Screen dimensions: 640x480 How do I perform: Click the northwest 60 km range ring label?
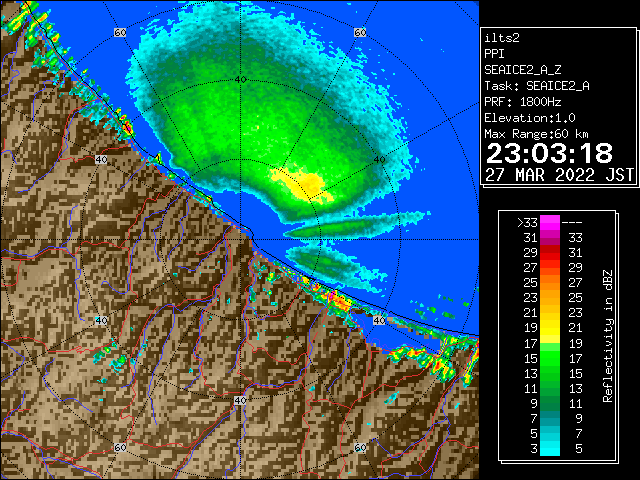point(120,32)
